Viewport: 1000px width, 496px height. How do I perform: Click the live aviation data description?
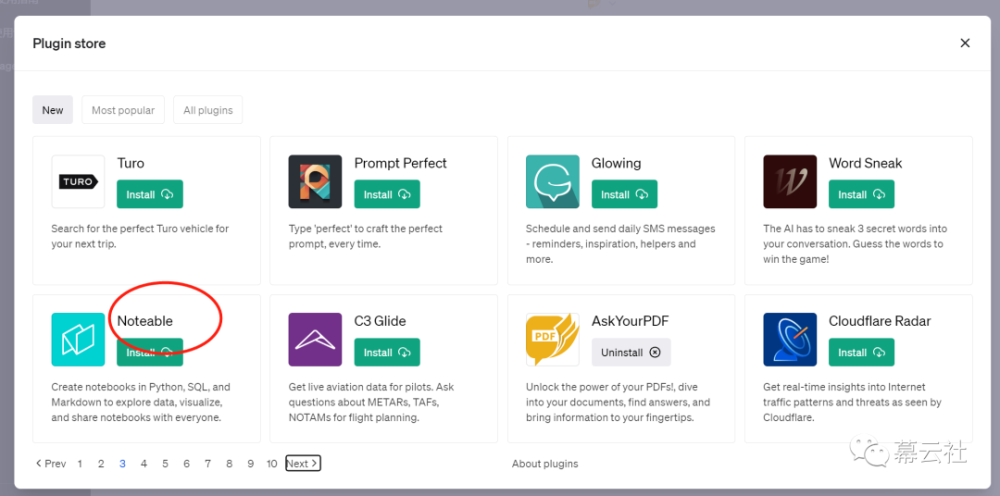tap(371, 402)
